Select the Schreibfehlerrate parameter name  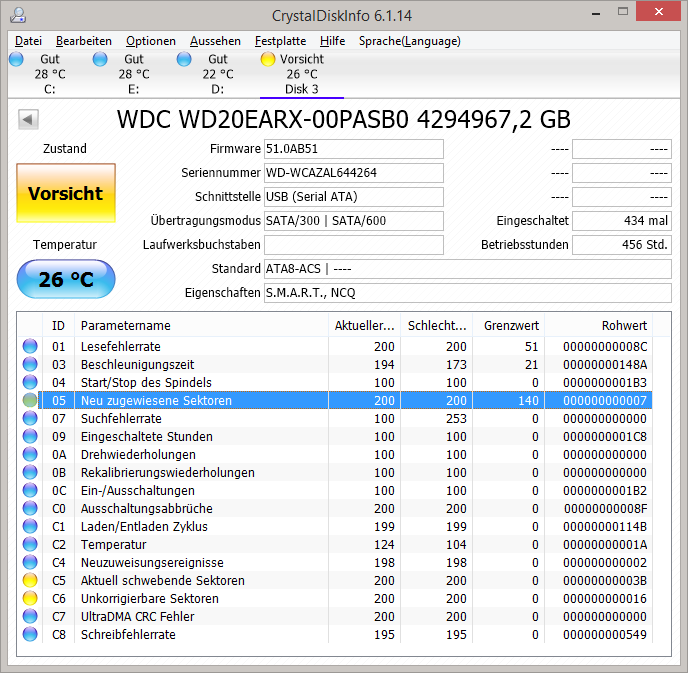tap(128, 634)
